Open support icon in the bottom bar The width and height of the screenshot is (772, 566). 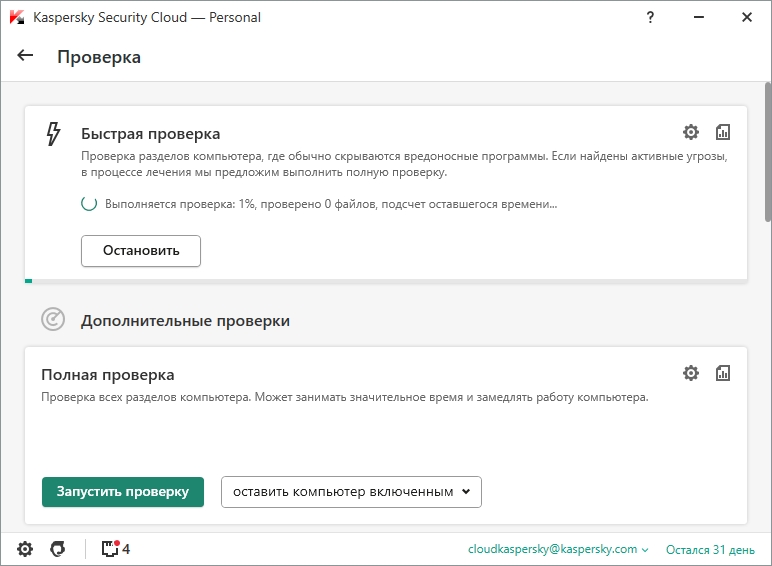coord(58,549)
